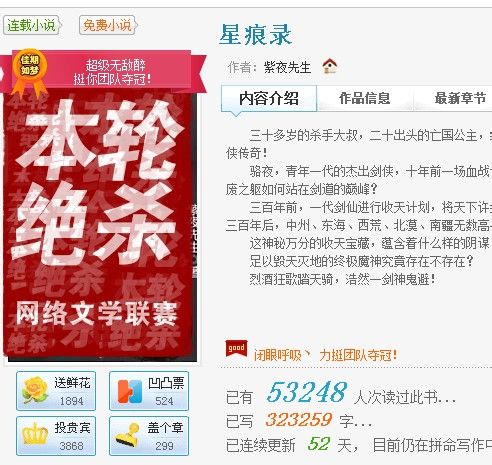Open the 内容介绍 tab
The image size is (492, 465).
(x=269, y=99)
